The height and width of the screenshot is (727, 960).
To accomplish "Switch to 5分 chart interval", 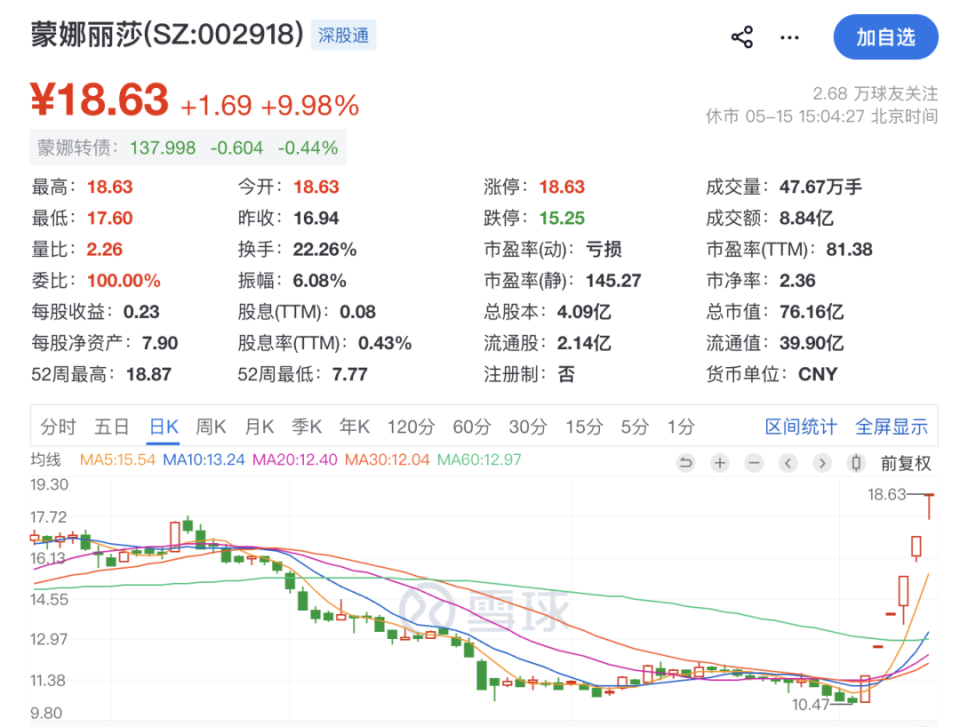I will tap(634, 426).
